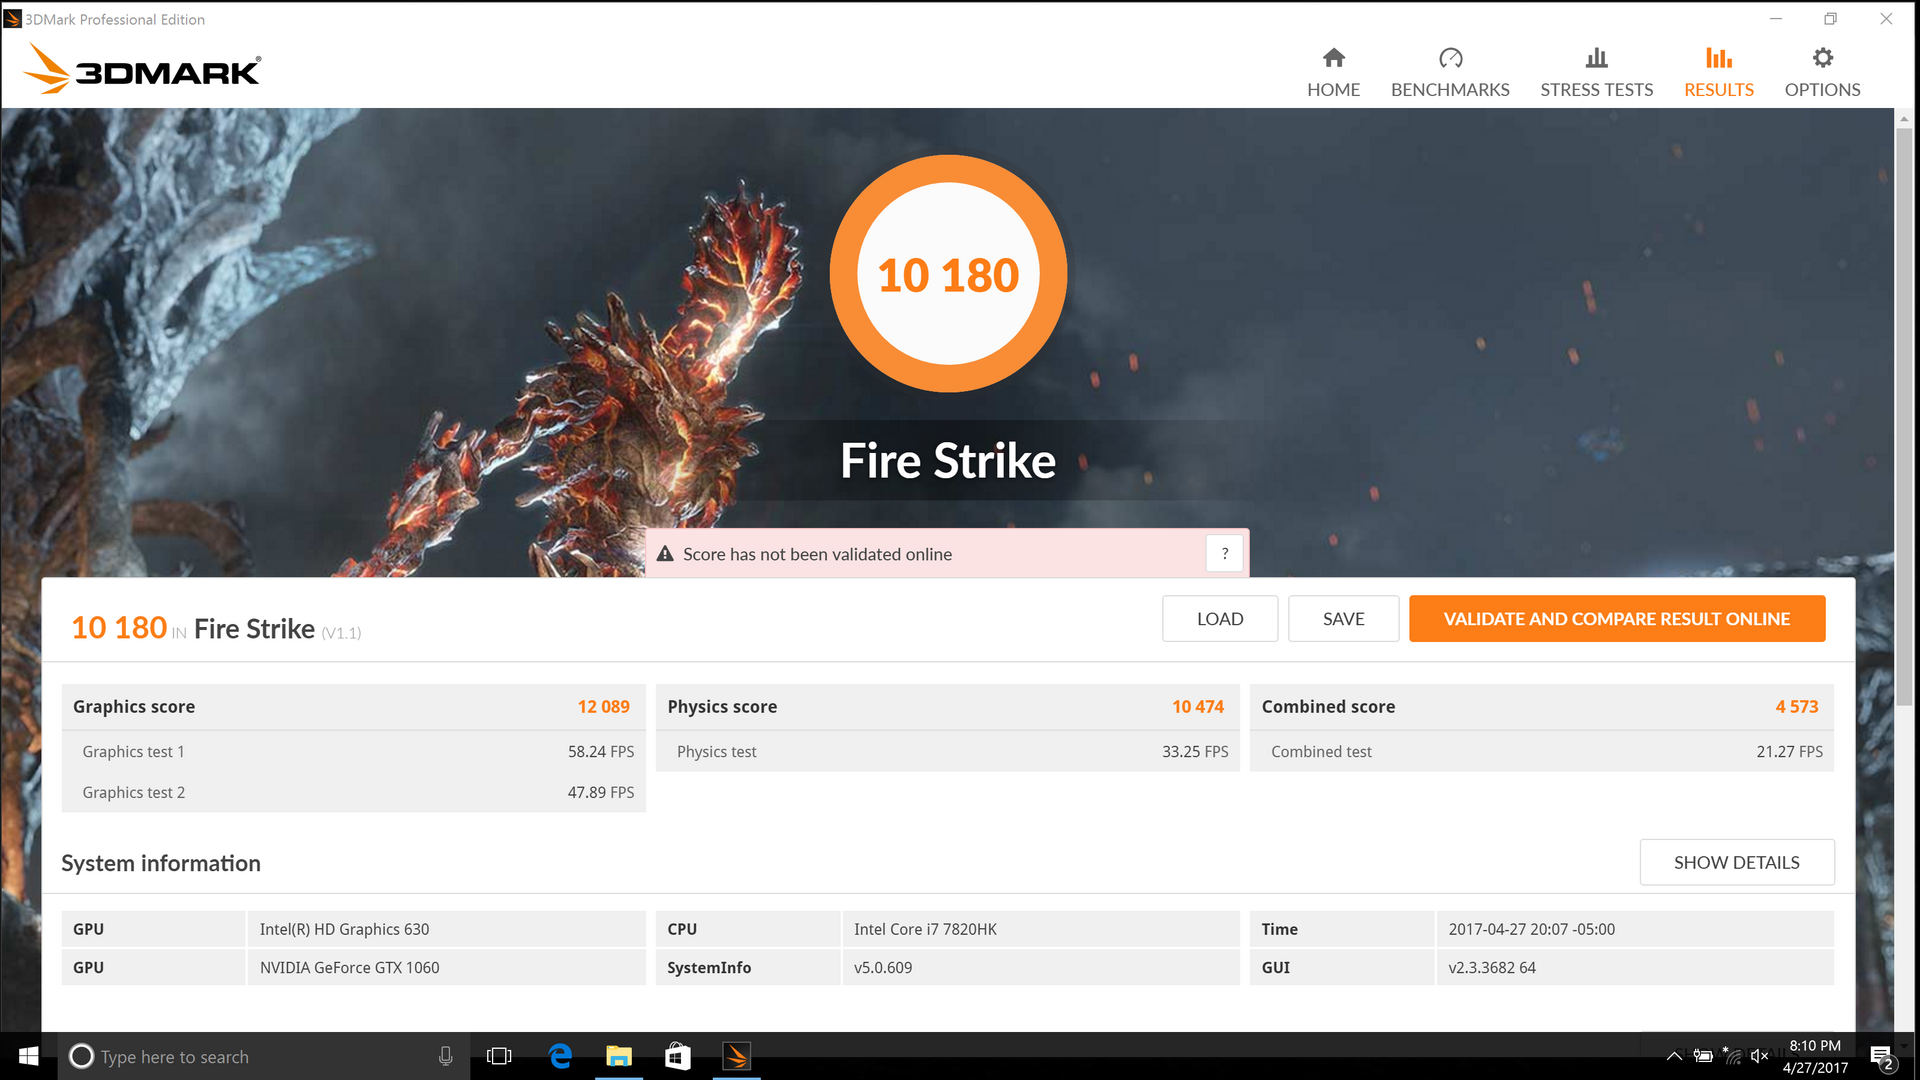Open Benchmarks via gauge icon
The width and height of the screenshot is (1920, 1080).
click(x=1450, y=58)
